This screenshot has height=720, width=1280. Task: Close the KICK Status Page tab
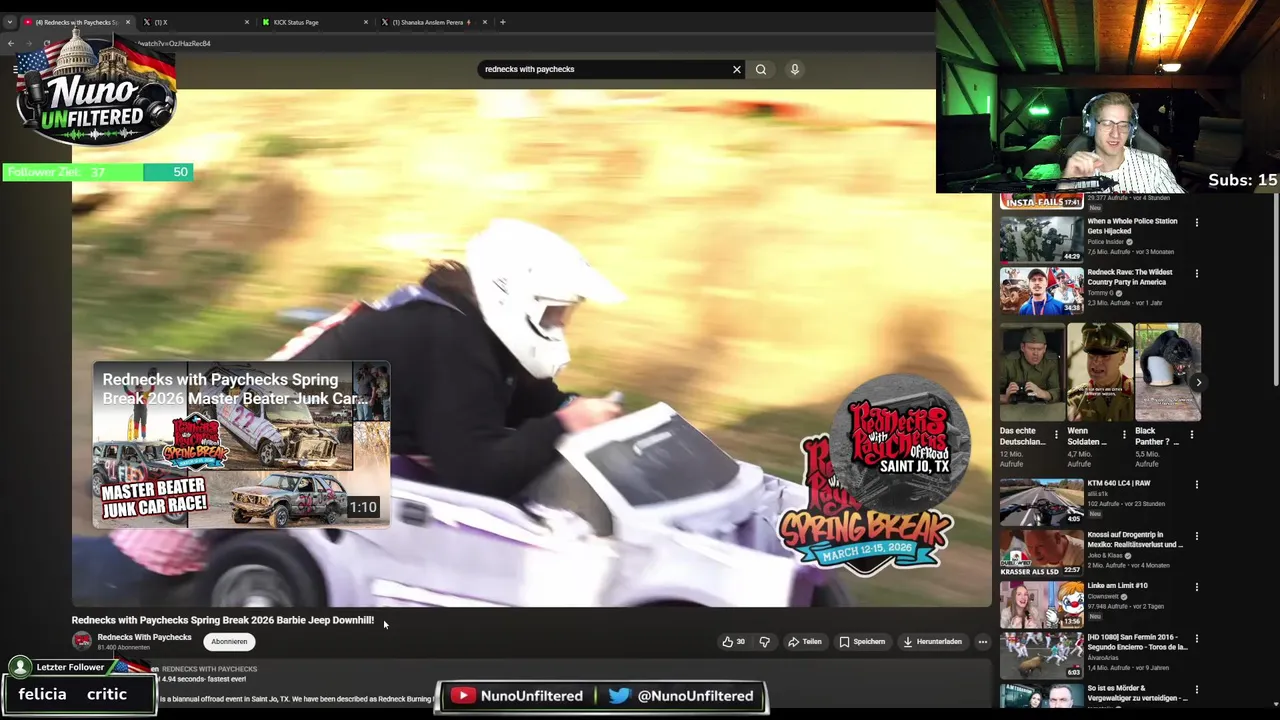coord(366,22)
